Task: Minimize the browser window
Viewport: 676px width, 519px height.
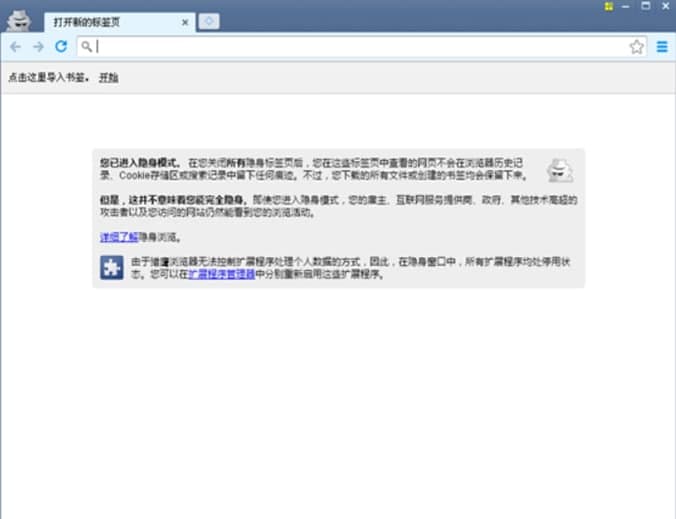Action: (x=626, y=6)
